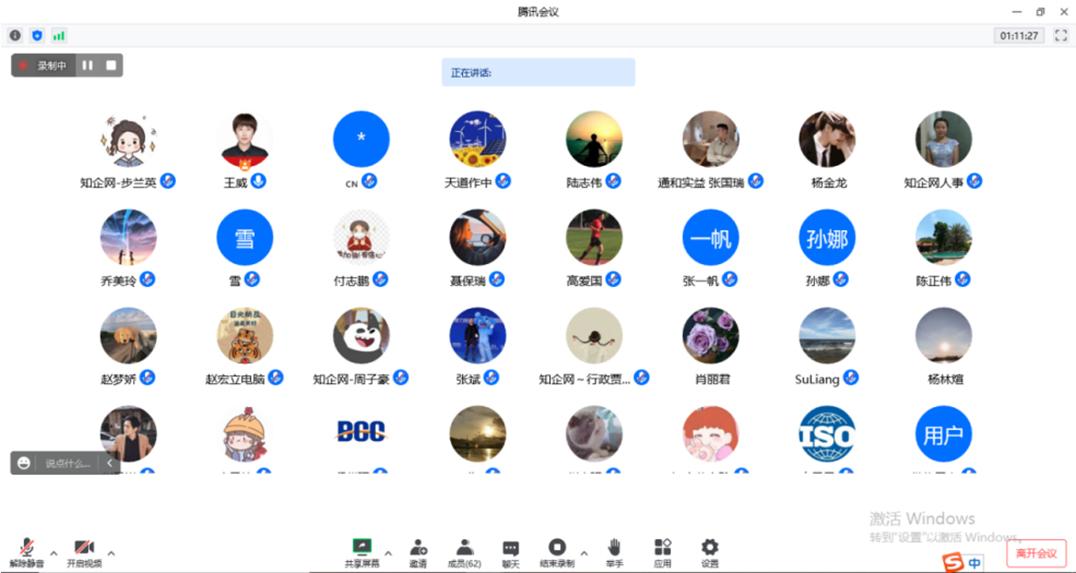This screenshot has width=1076, height=573.
Task: Type in the 说点什么 chat input field
Action: click(x=67, y=463)
